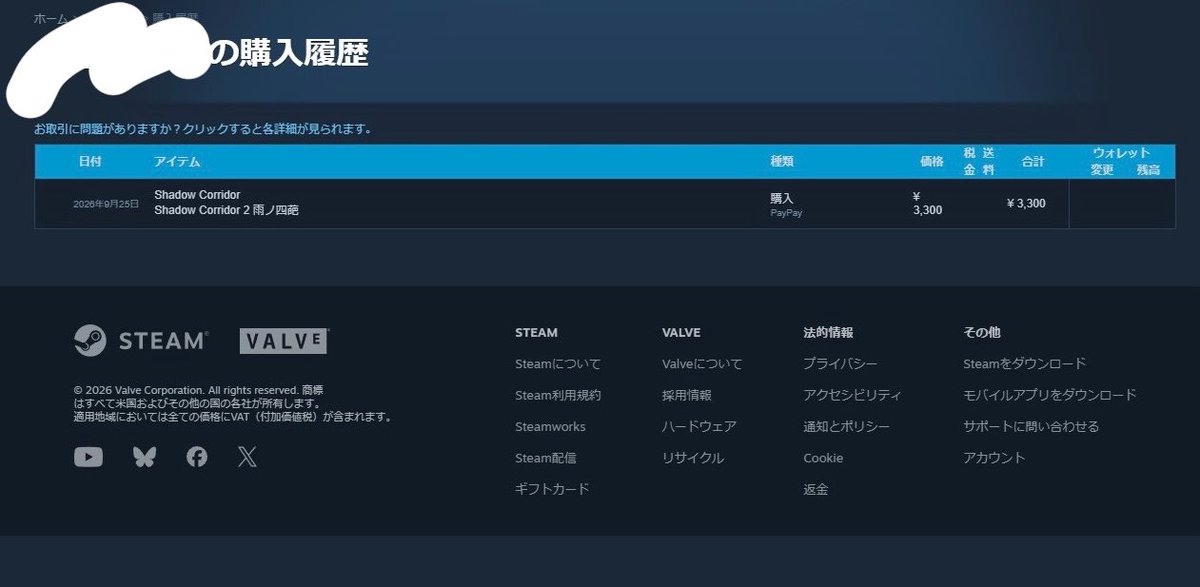Open Cookie footer link
The height and width of the screenshot is (587, 1200).
[823, 458]
